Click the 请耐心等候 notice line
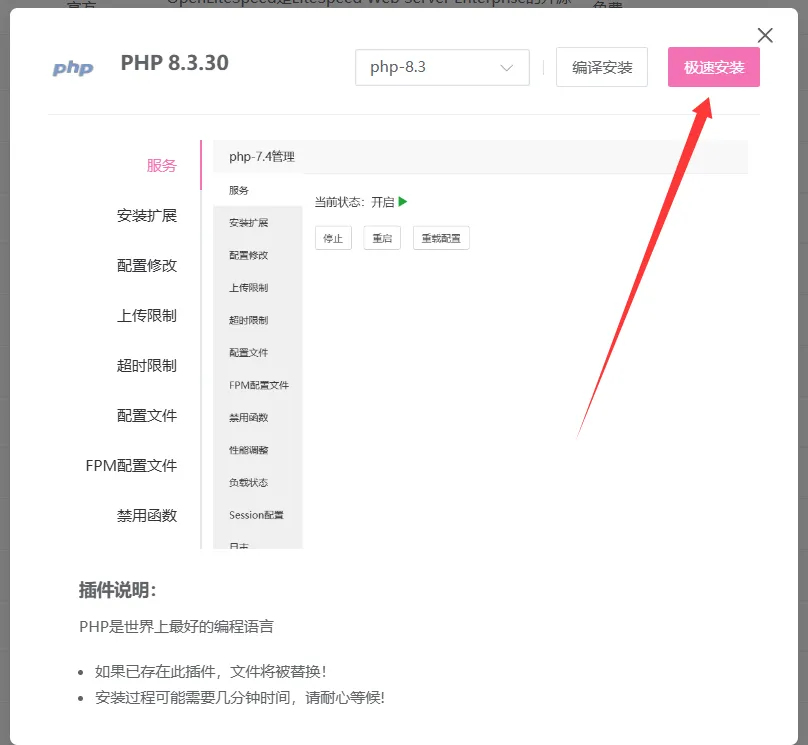This screenshot has height=745, width=808. [x=240, y=698]
